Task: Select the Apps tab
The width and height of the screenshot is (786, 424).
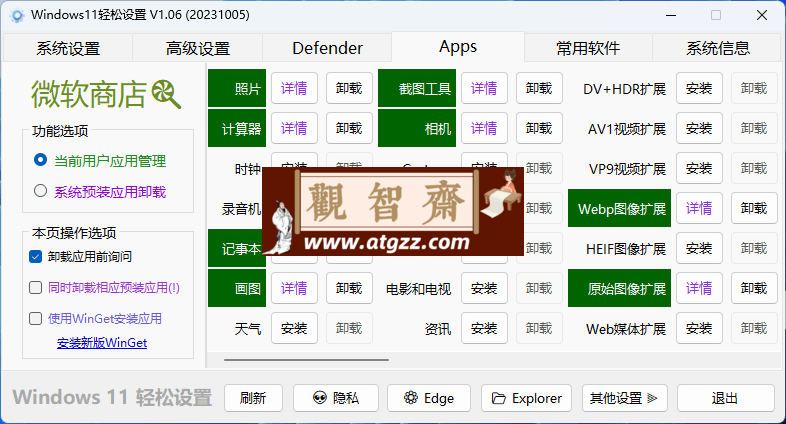Action: point(458,47)
